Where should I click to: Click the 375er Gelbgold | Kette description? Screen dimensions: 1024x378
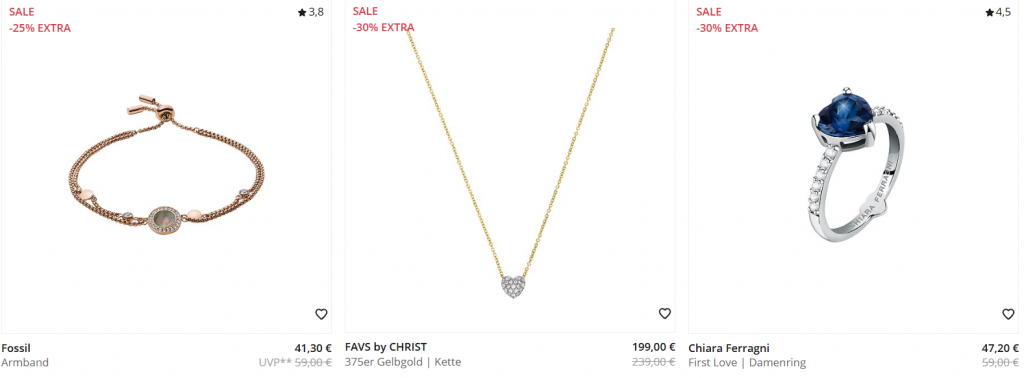pos(403,362)
